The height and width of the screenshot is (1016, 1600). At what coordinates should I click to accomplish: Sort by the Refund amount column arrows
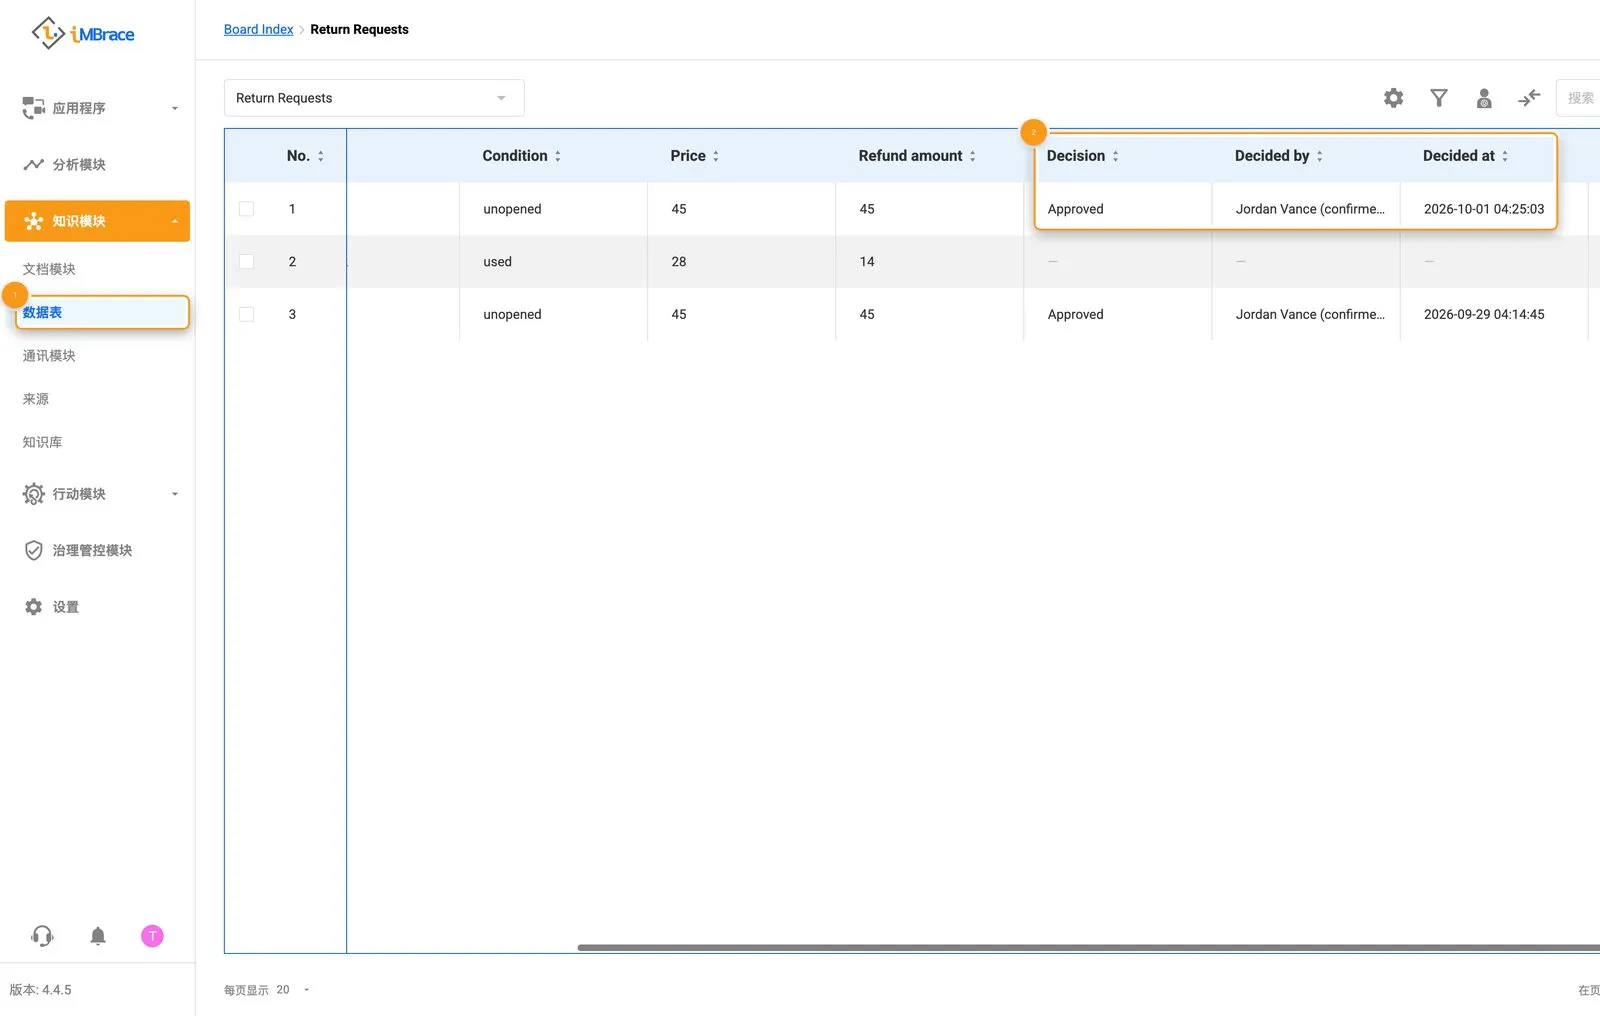coord(973,156)
